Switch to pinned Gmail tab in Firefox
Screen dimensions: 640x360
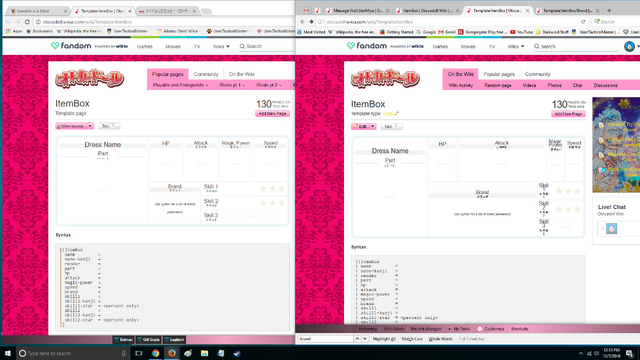[306, 10]
